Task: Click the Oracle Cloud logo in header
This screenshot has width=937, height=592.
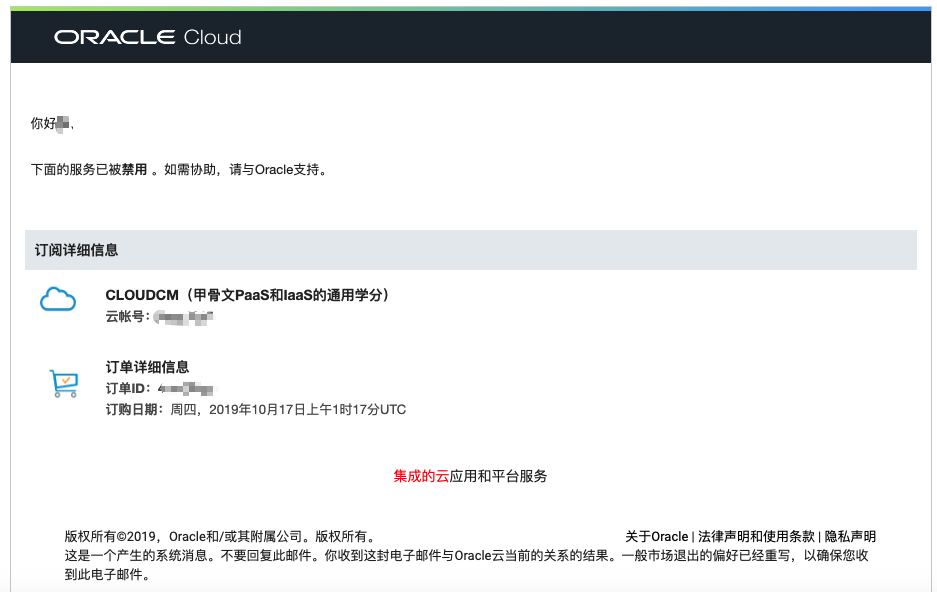Action: [148, 37]
